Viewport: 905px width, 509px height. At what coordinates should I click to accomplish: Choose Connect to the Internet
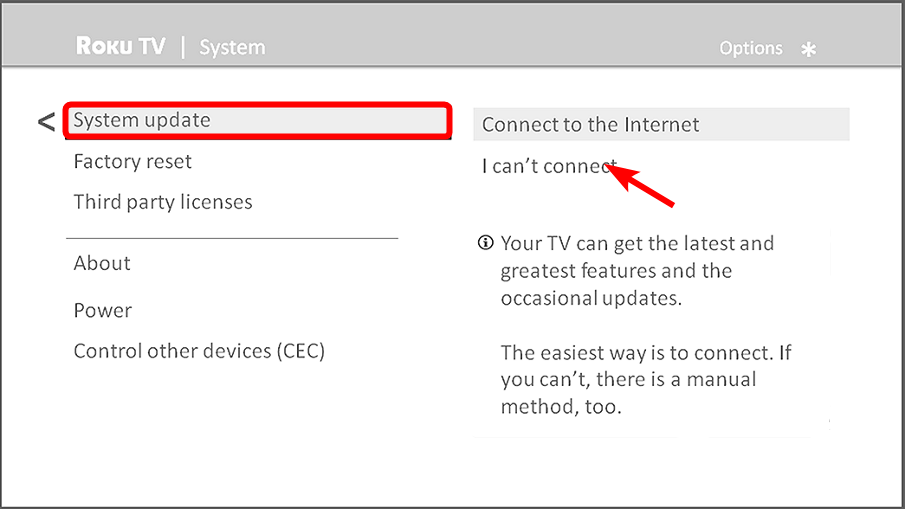pyautogui.click(x=661, y=124)
